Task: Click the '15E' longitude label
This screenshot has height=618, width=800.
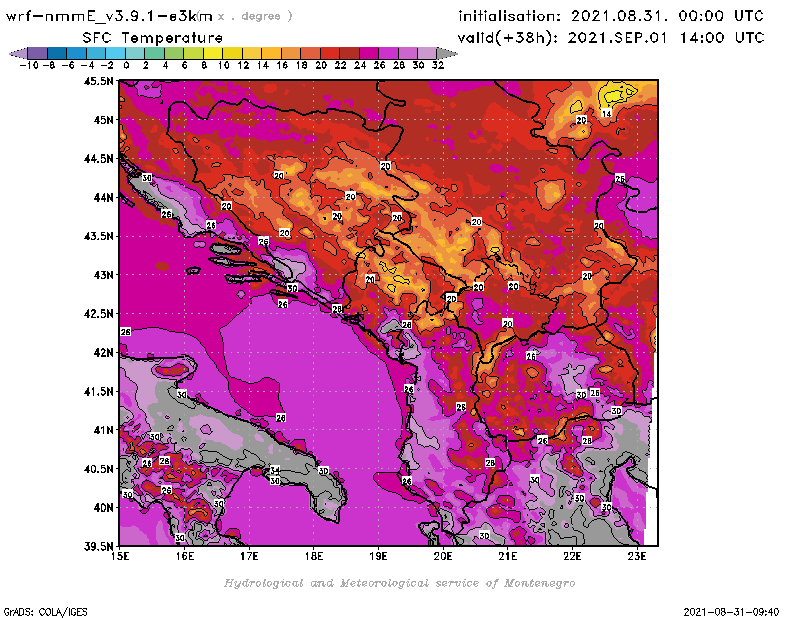Action: point(120,556)
